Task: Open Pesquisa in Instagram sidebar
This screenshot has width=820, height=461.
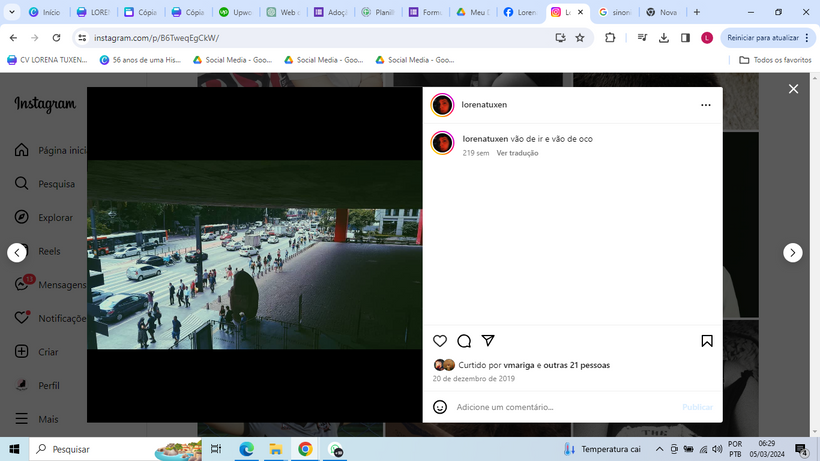Action: [45, 184]
